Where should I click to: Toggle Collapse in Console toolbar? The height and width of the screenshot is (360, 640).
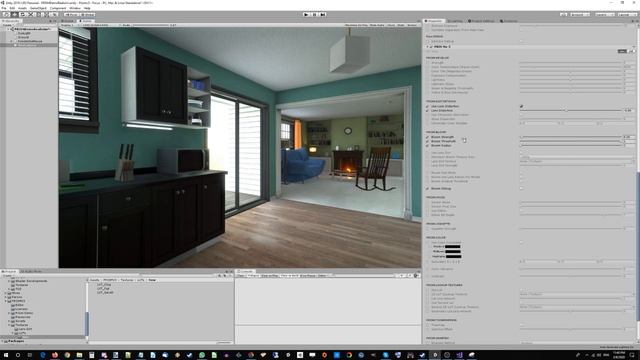253,276
